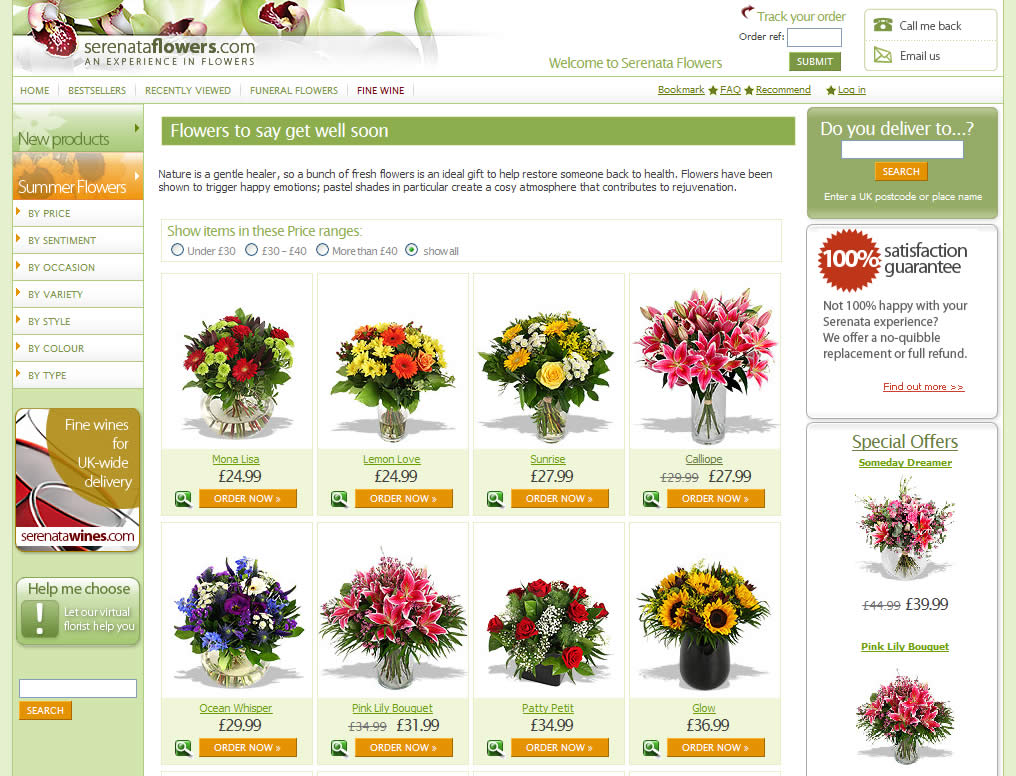Click the Pink Lily Bouquet special offer link
This screenshot has width=1016, height=776.
[x=905, y=646]
